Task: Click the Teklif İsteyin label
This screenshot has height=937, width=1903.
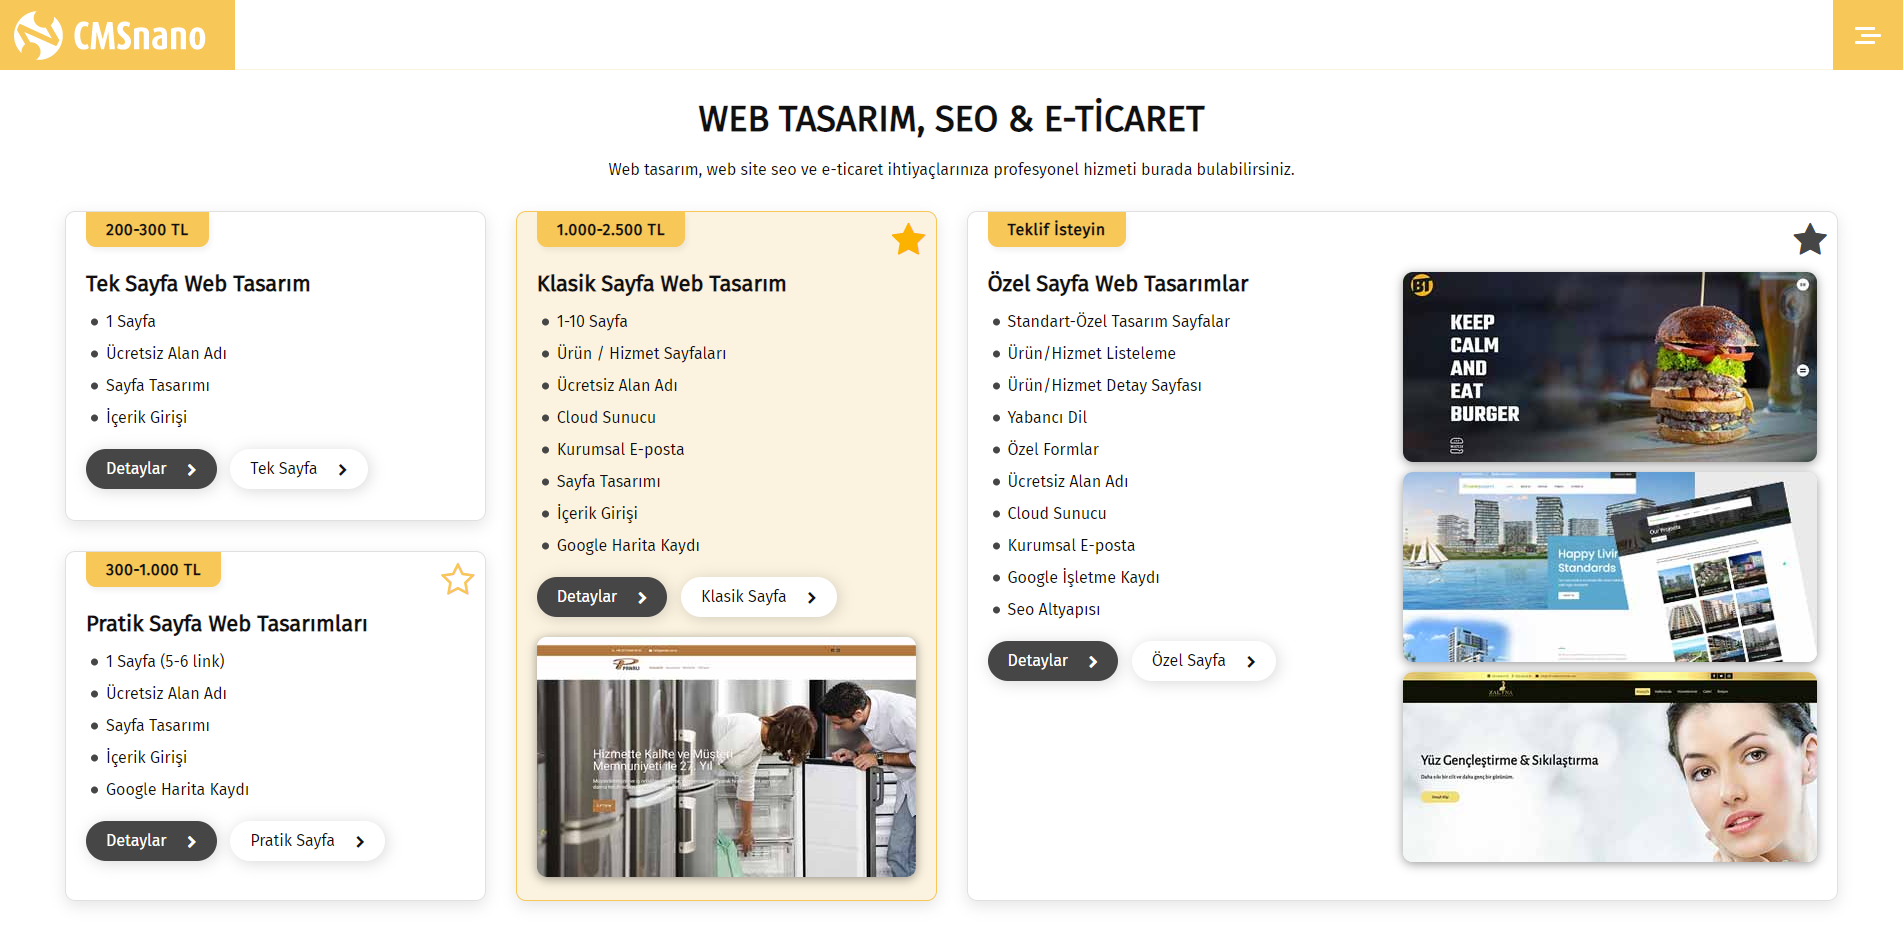Action: click(x=1056, y=229)
